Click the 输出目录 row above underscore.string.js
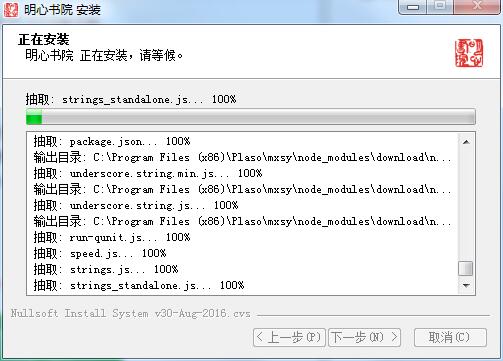The height and width of the screenshot is (361, 503). coord(242,189)
